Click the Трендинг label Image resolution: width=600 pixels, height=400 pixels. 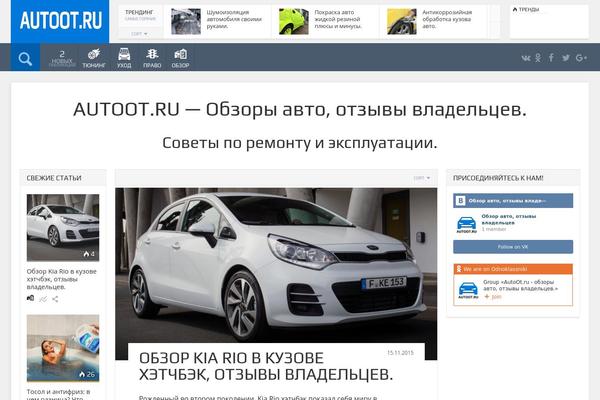pos(139,12)
